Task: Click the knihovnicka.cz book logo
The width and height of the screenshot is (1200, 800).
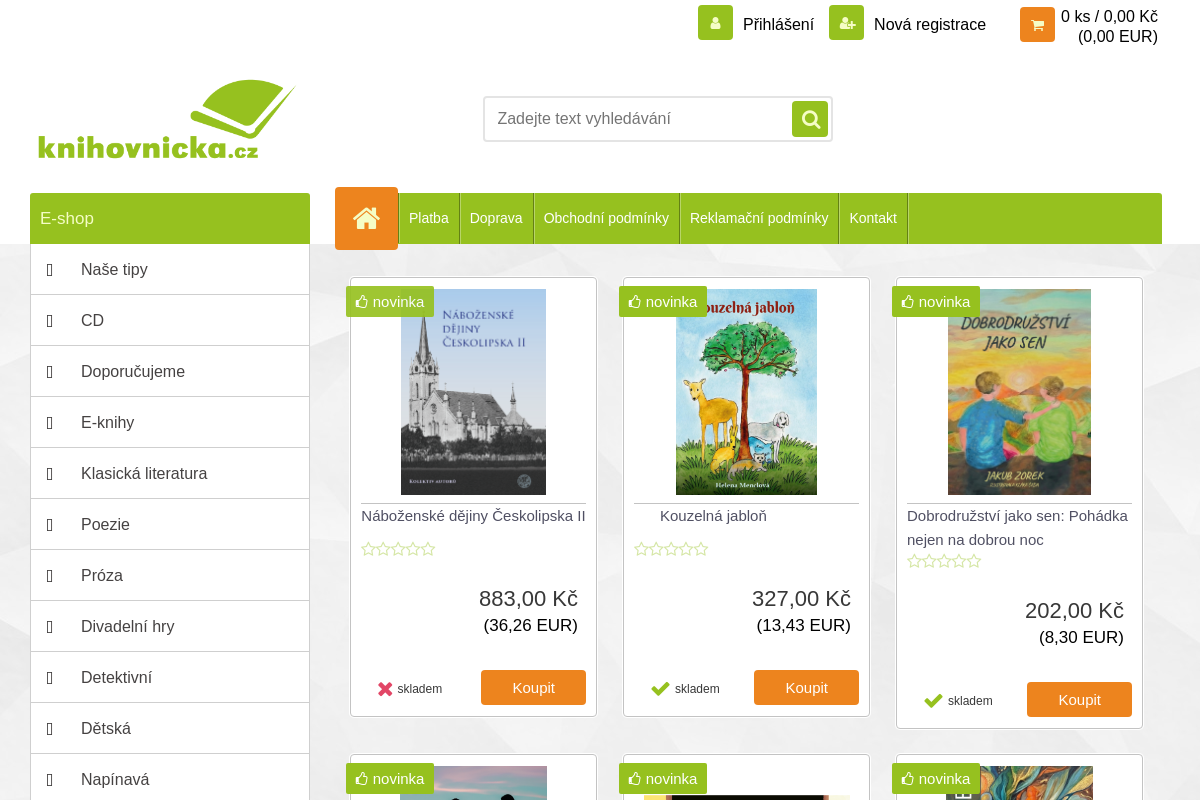Action: [x=166, y=118]
